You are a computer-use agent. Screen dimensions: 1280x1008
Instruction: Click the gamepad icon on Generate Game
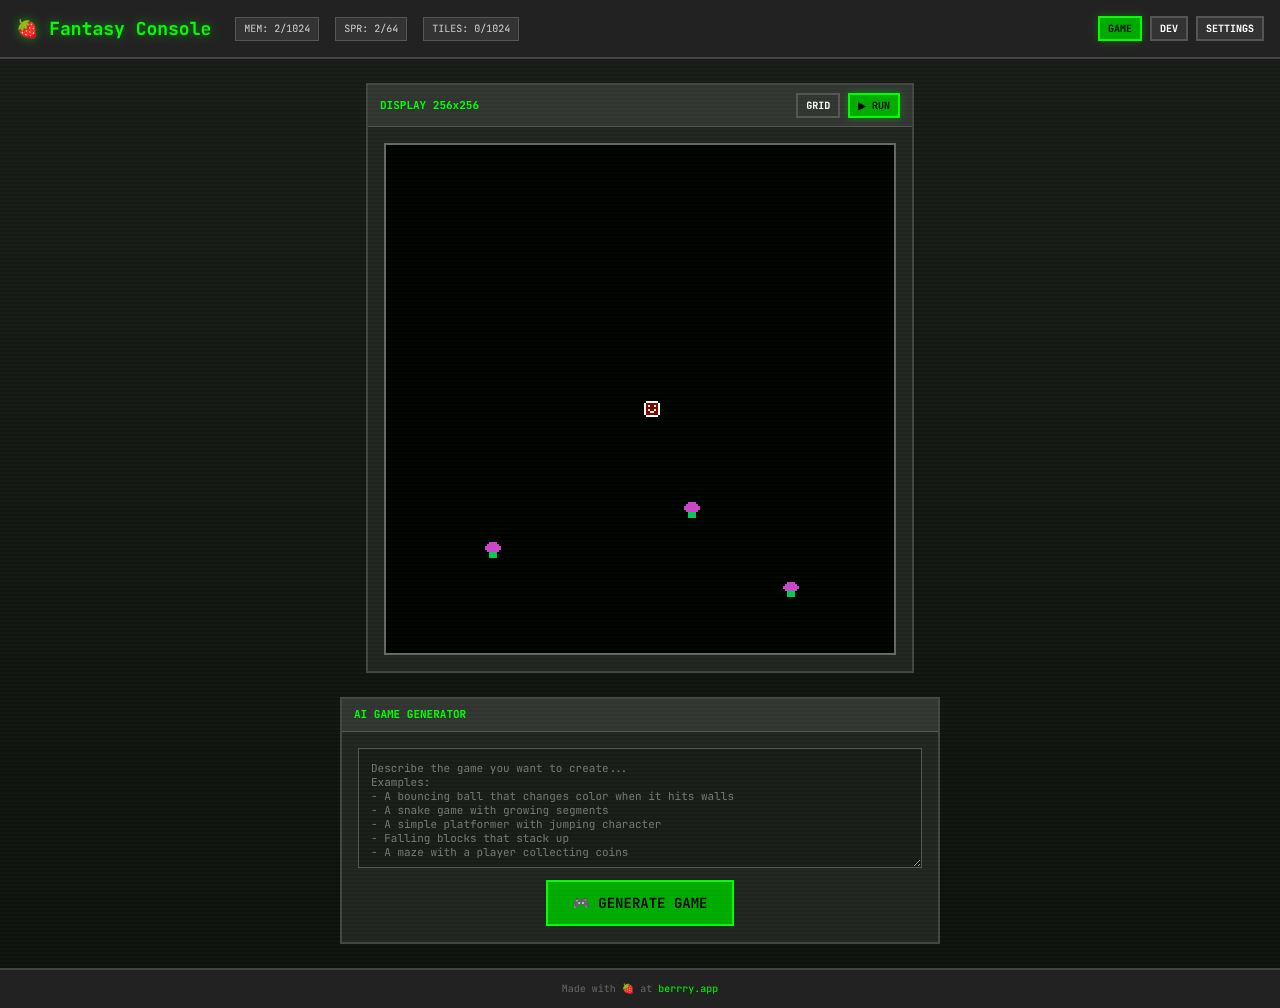(x=581, y=903)
